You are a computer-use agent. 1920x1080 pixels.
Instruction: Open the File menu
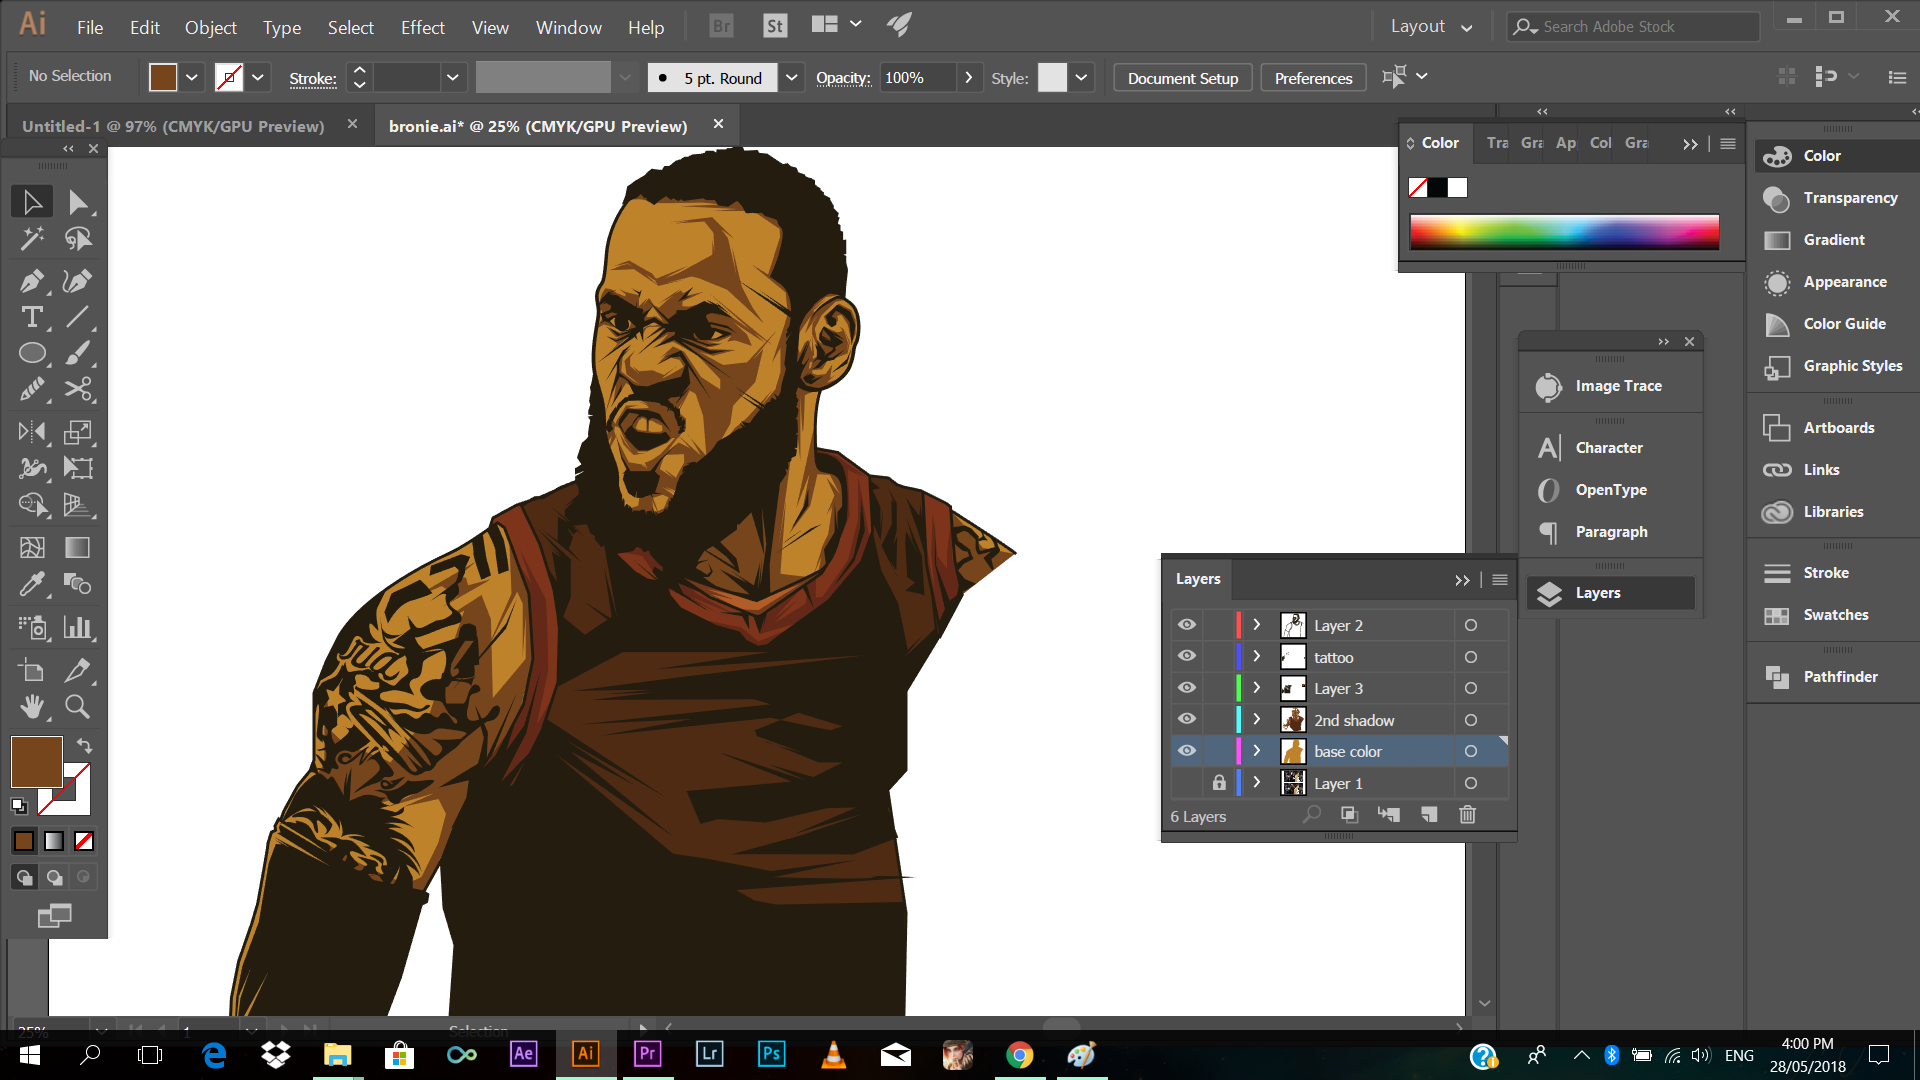[x=90, y=28]
